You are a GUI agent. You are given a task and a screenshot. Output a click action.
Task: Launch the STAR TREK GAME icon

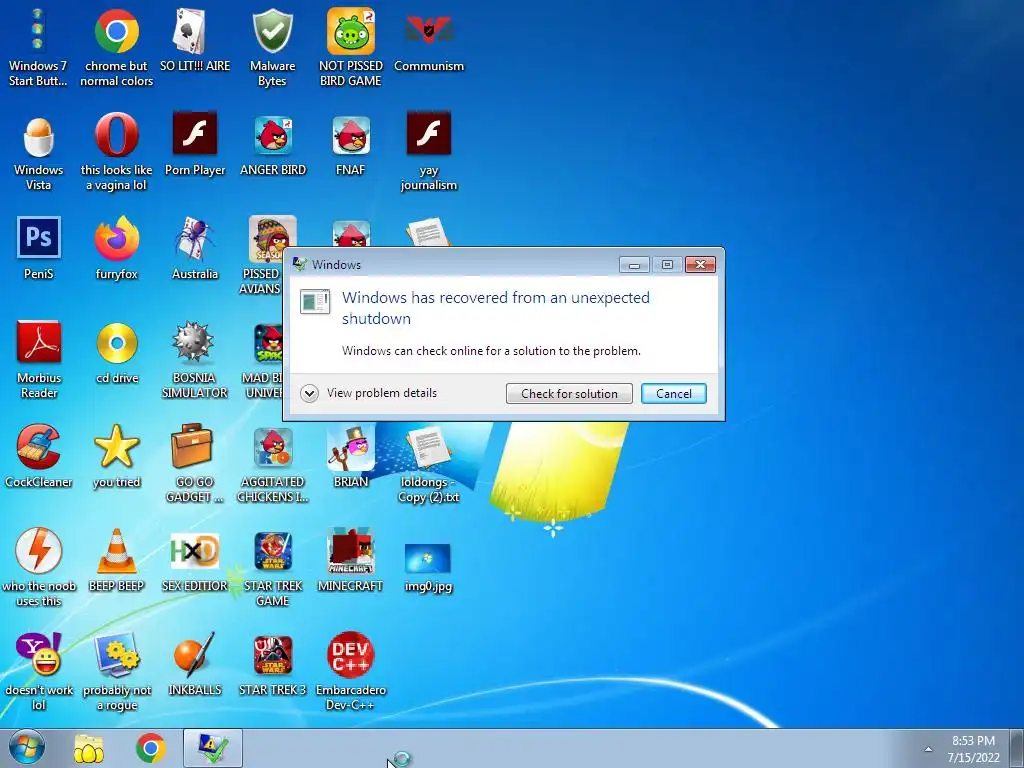(272, 567)
